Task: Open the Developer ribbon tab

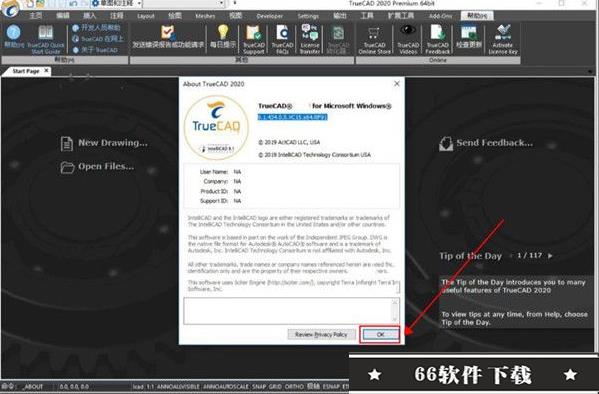Action: click(270, 16)
